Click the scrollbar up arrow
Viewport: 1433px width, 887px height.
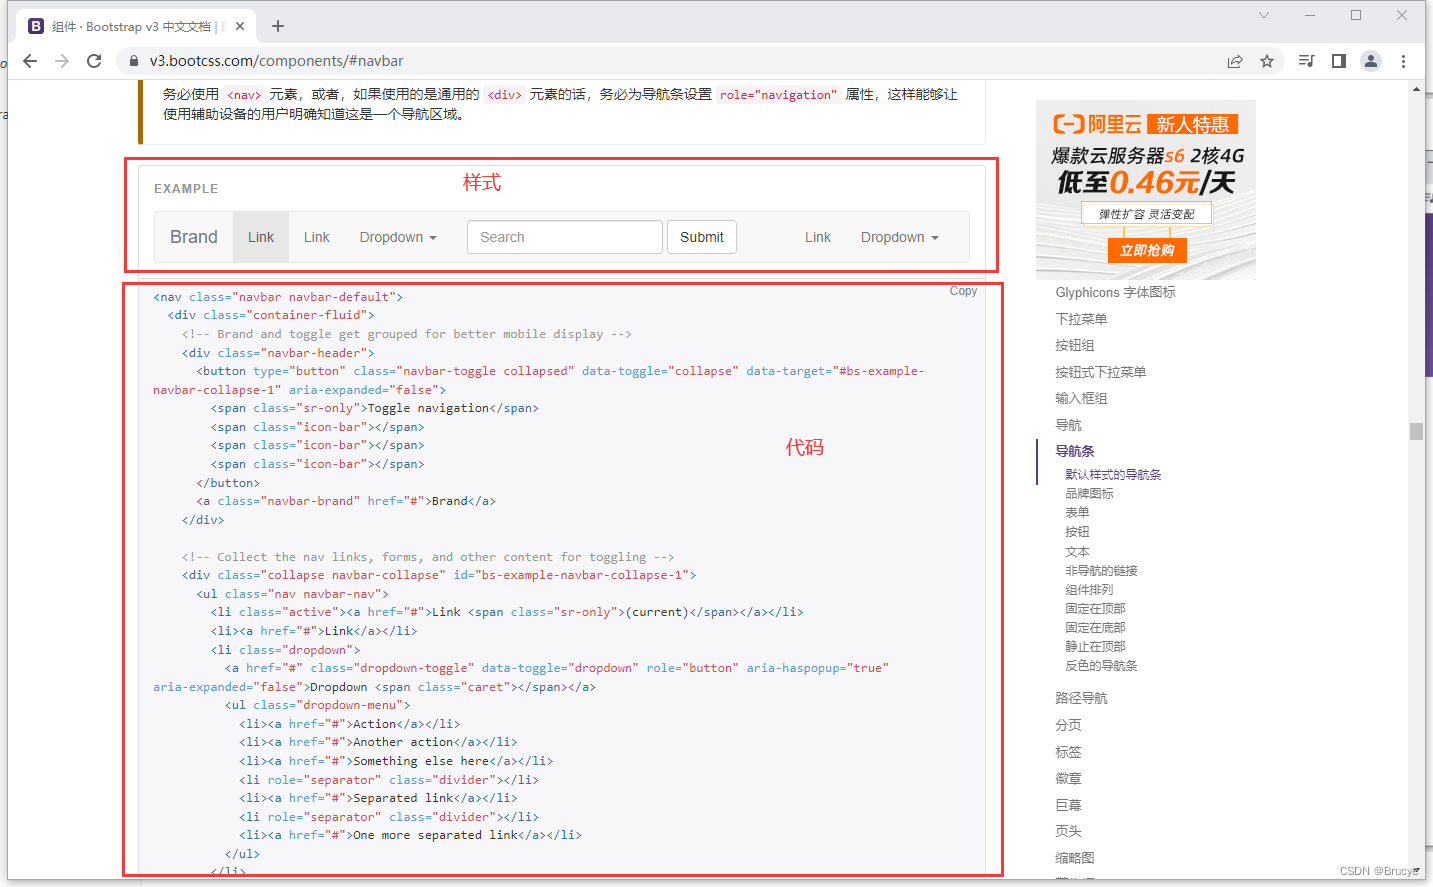(1416, 89)
